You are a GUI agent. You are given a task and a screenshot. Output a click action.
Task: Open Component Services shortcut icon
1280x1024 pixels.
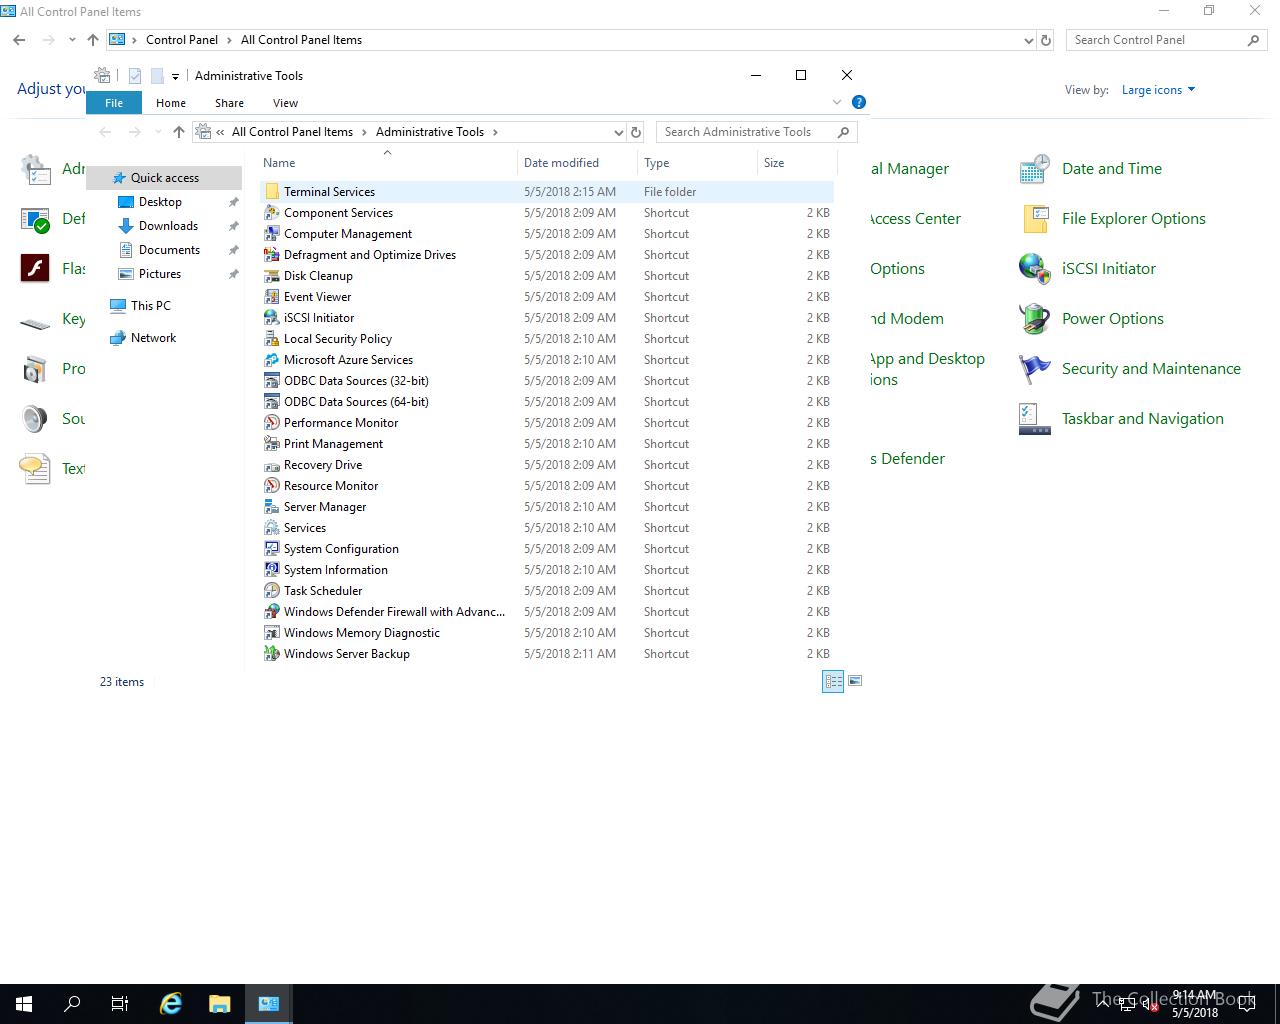tap(272, 213)
